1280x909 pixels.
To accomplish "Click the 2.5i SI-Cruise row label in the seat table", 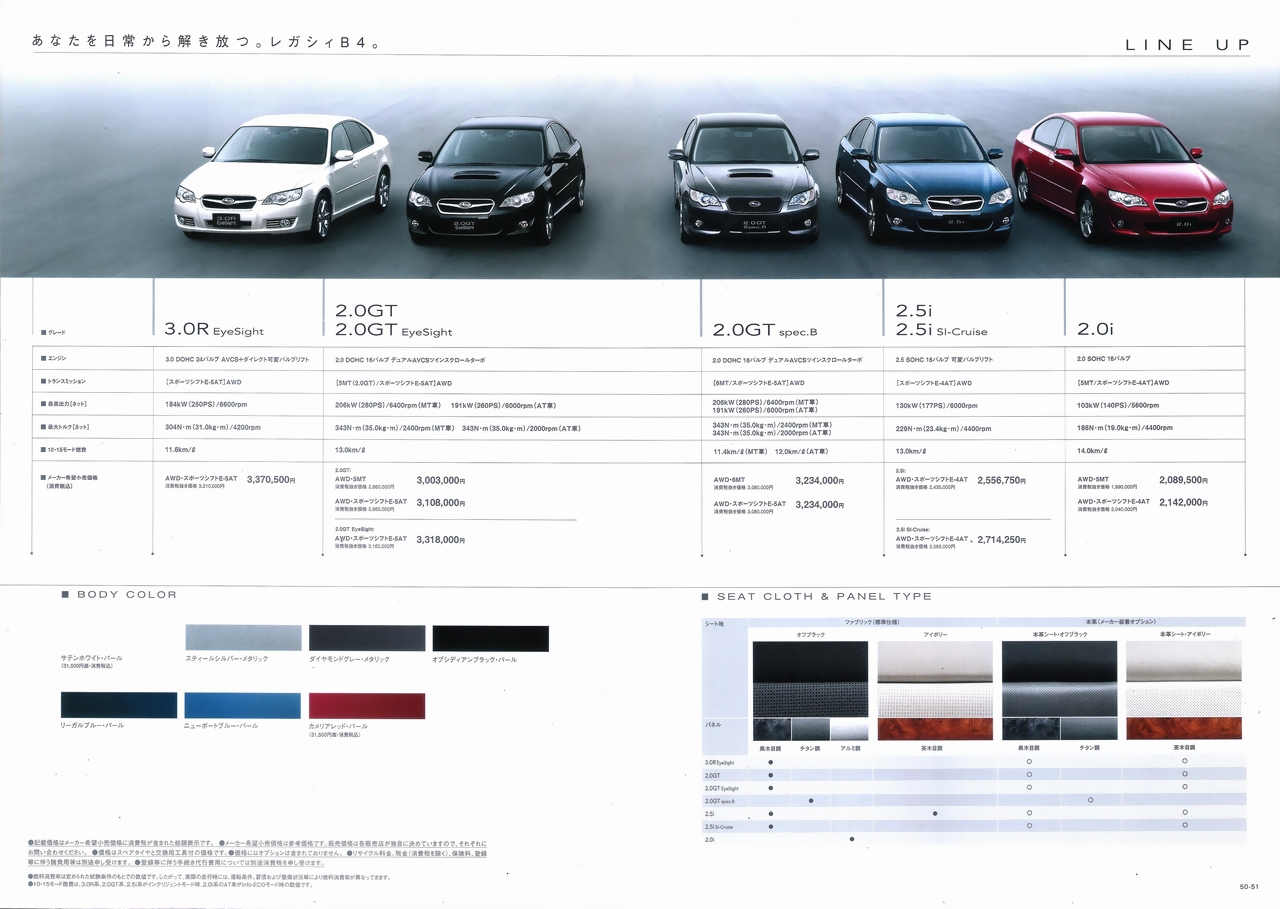I will [x=719, y=827].
